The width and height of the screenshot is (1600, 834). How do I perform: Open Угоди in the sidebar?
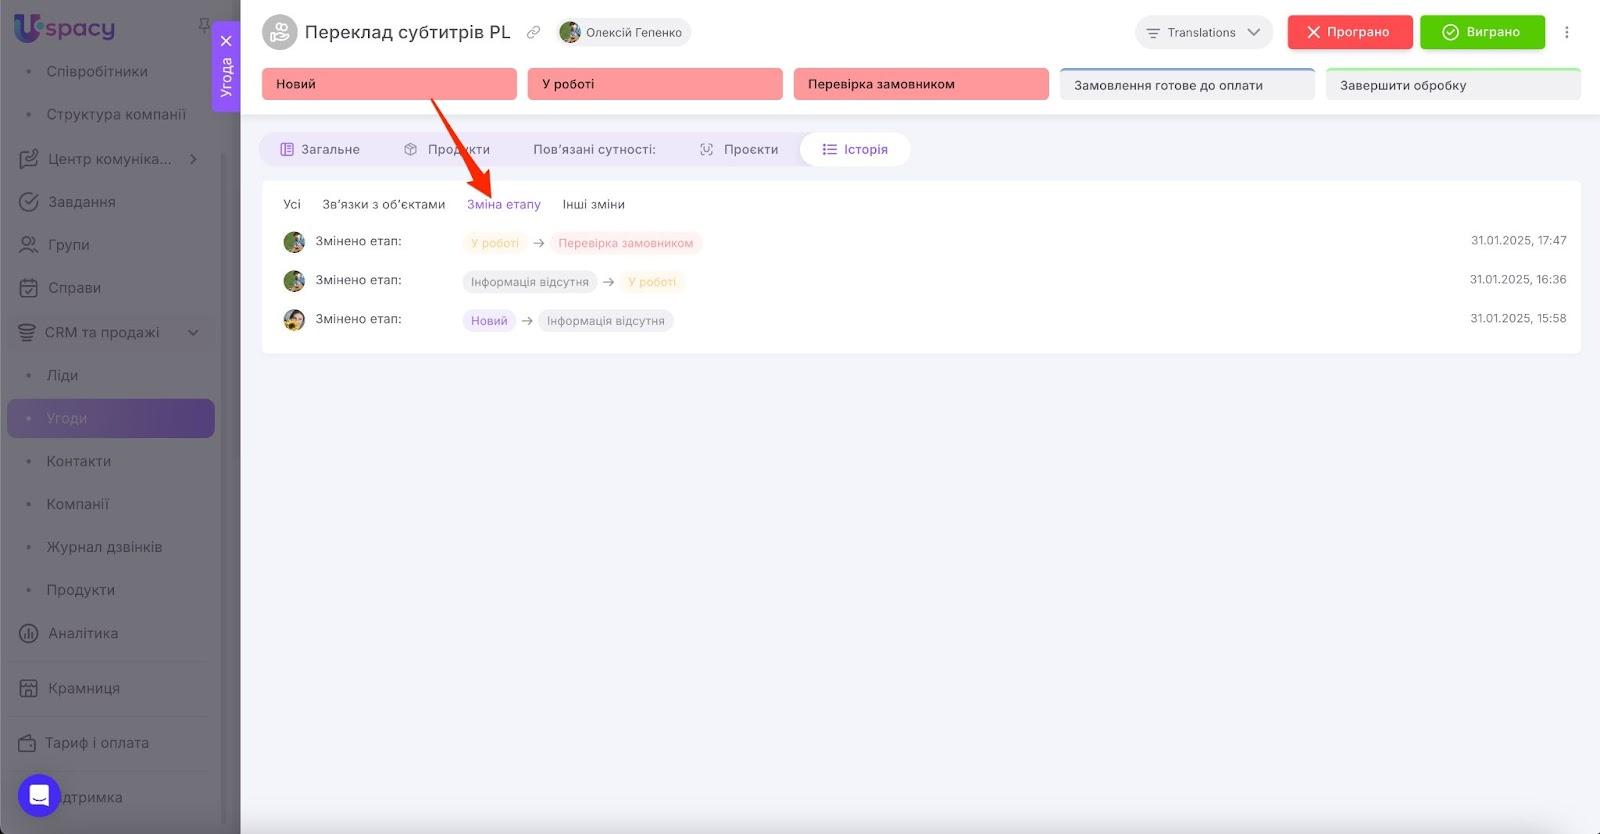pos(111,418)
